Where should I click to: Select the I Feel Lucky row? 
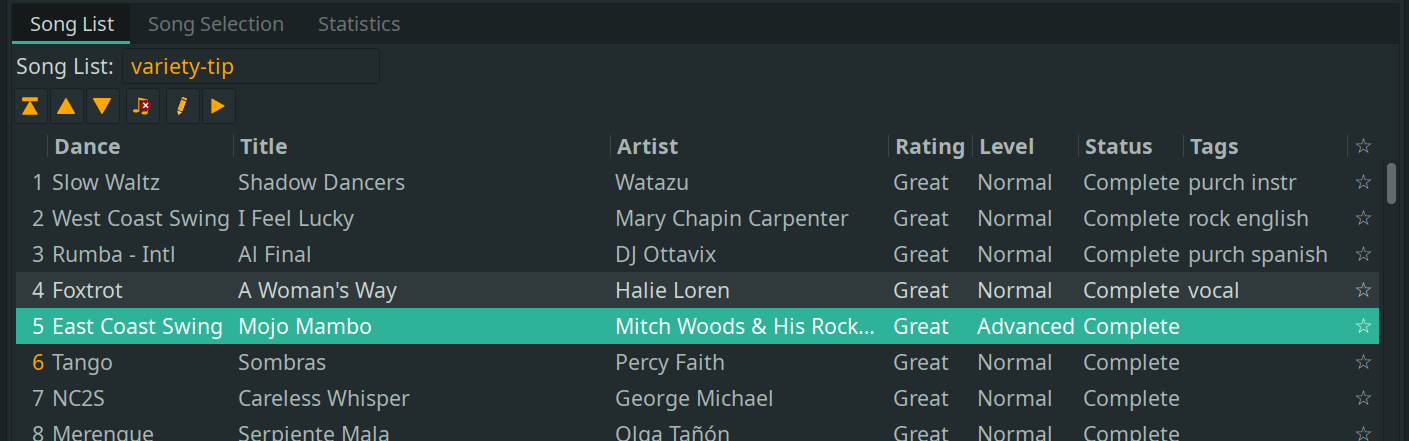tap(295, 219)
